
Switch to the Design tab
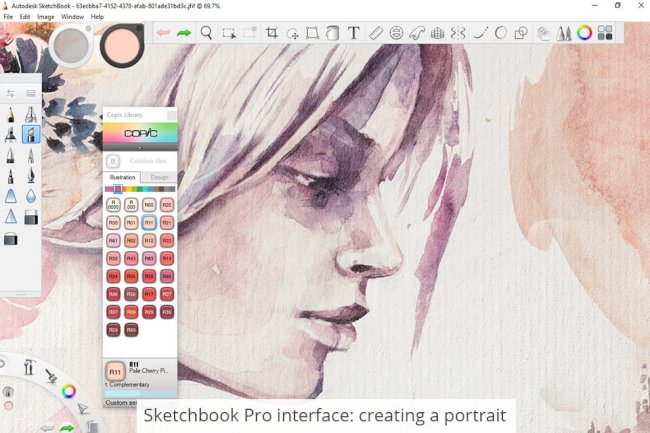(x=159, y=177)
